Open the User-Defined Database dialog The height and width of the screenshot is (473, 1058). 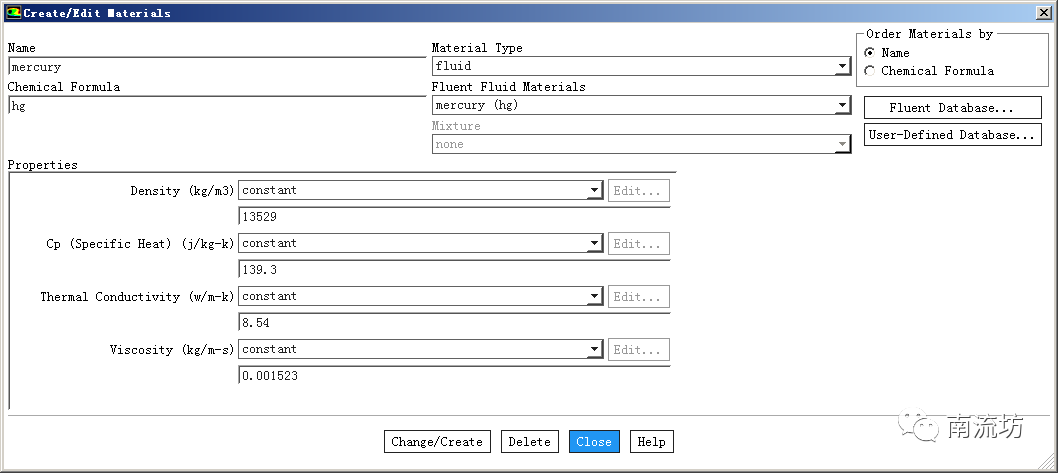952,135
